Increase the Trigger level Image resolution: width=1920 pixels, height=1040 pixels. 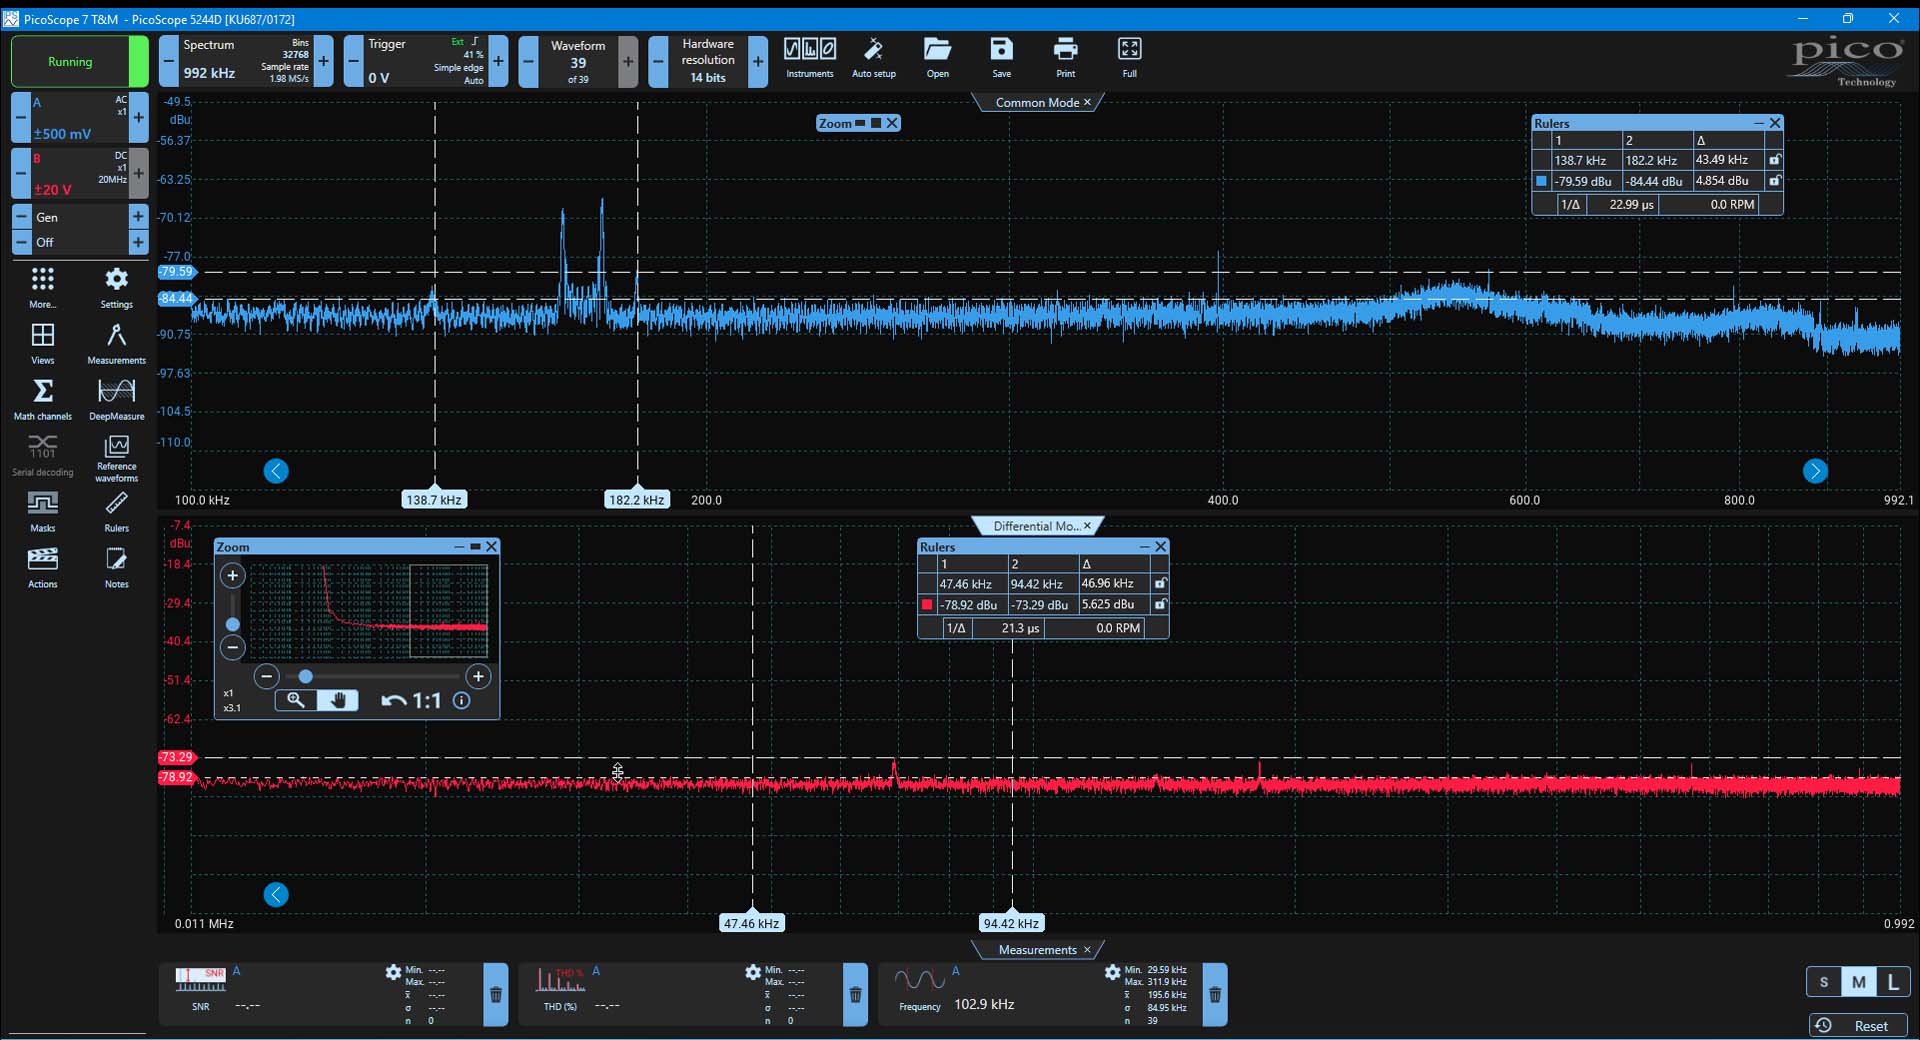pos(498,62)
